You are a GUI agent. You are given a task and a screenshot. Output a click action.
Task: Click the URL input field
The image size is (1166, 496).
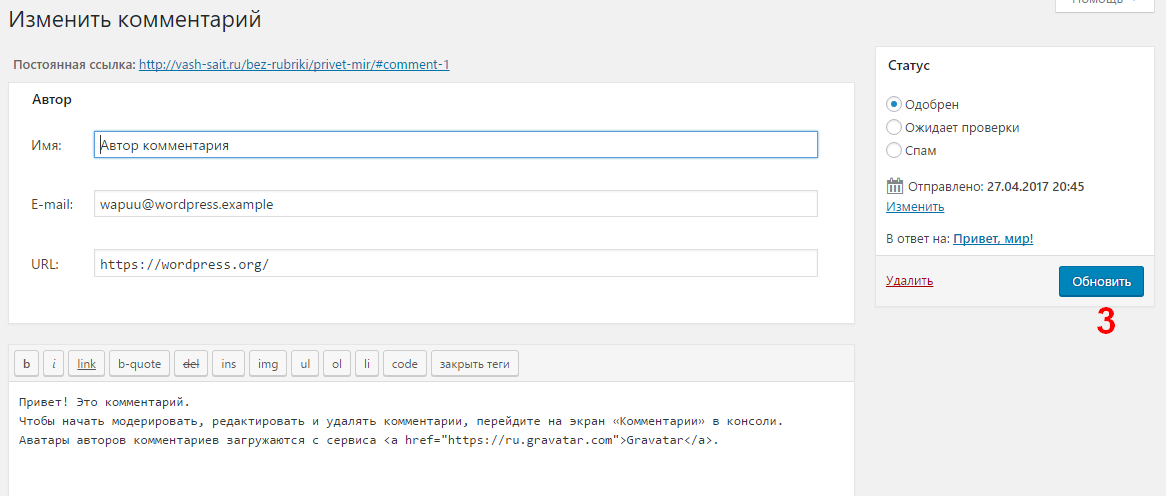tap(456, 263)
